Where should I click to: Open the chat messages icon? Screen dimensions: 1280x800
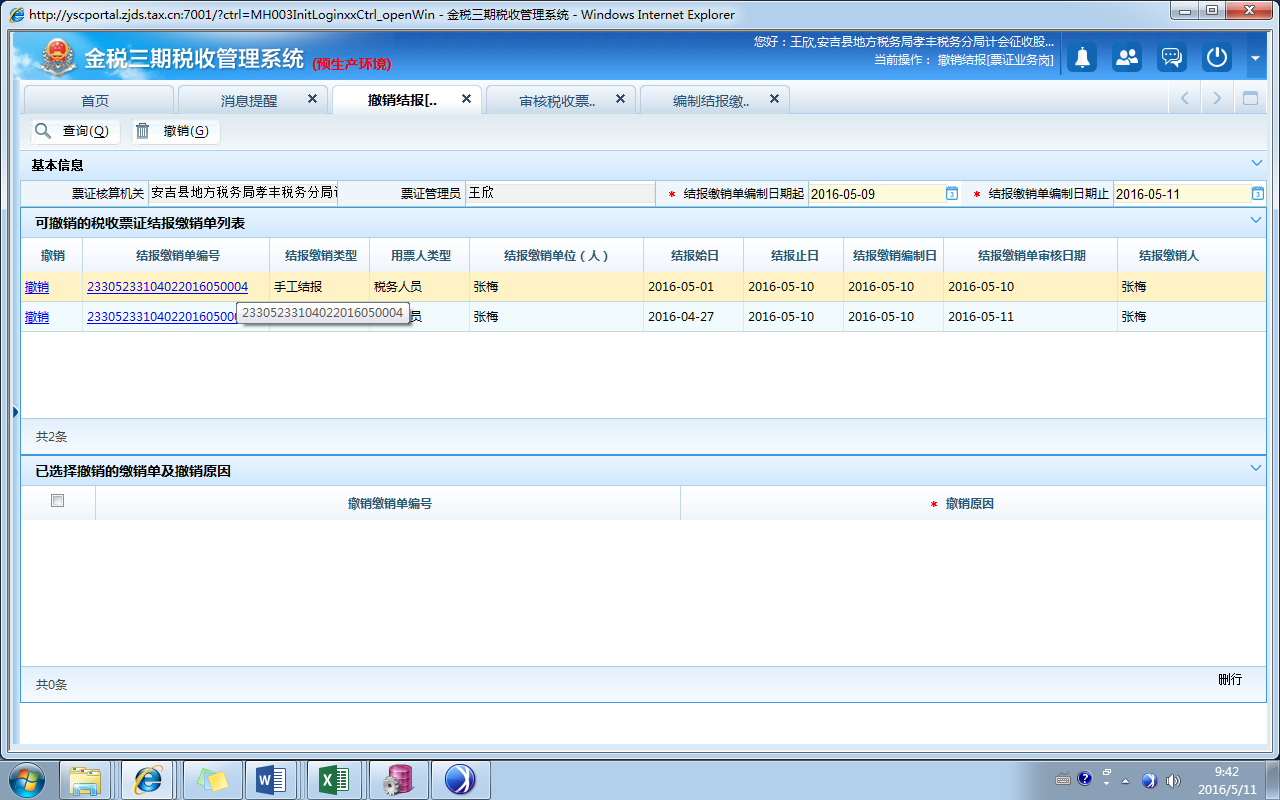(x=1171, y=58)
